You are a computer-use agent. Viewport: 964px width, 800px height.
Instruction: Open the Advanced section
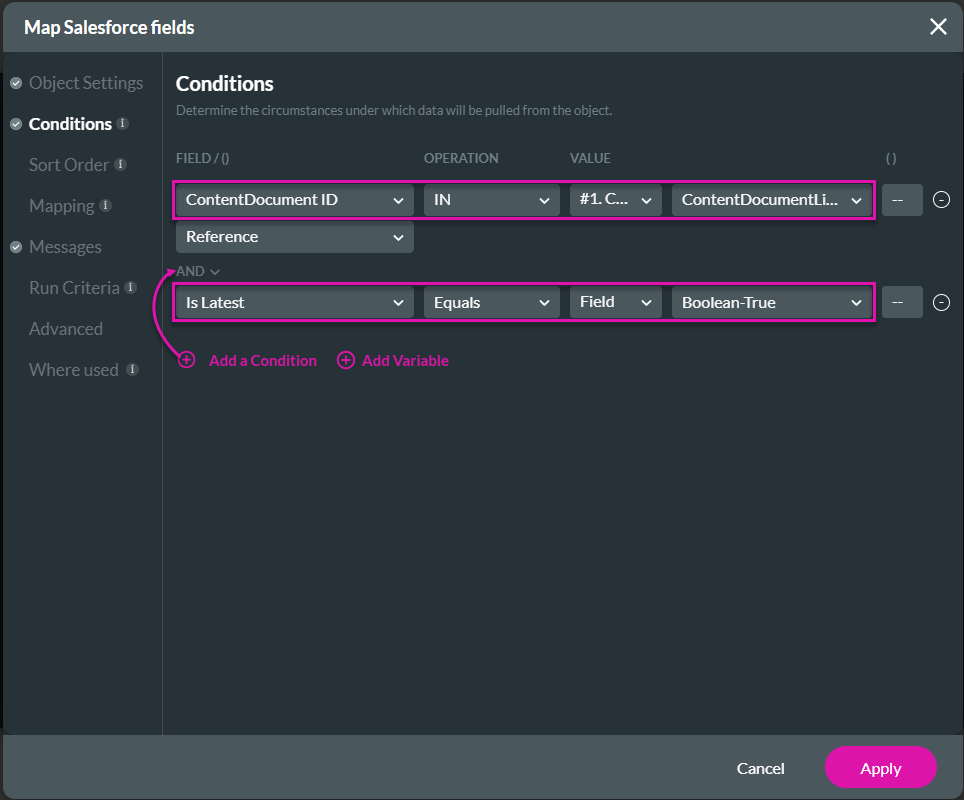click(x=66, y=329)
